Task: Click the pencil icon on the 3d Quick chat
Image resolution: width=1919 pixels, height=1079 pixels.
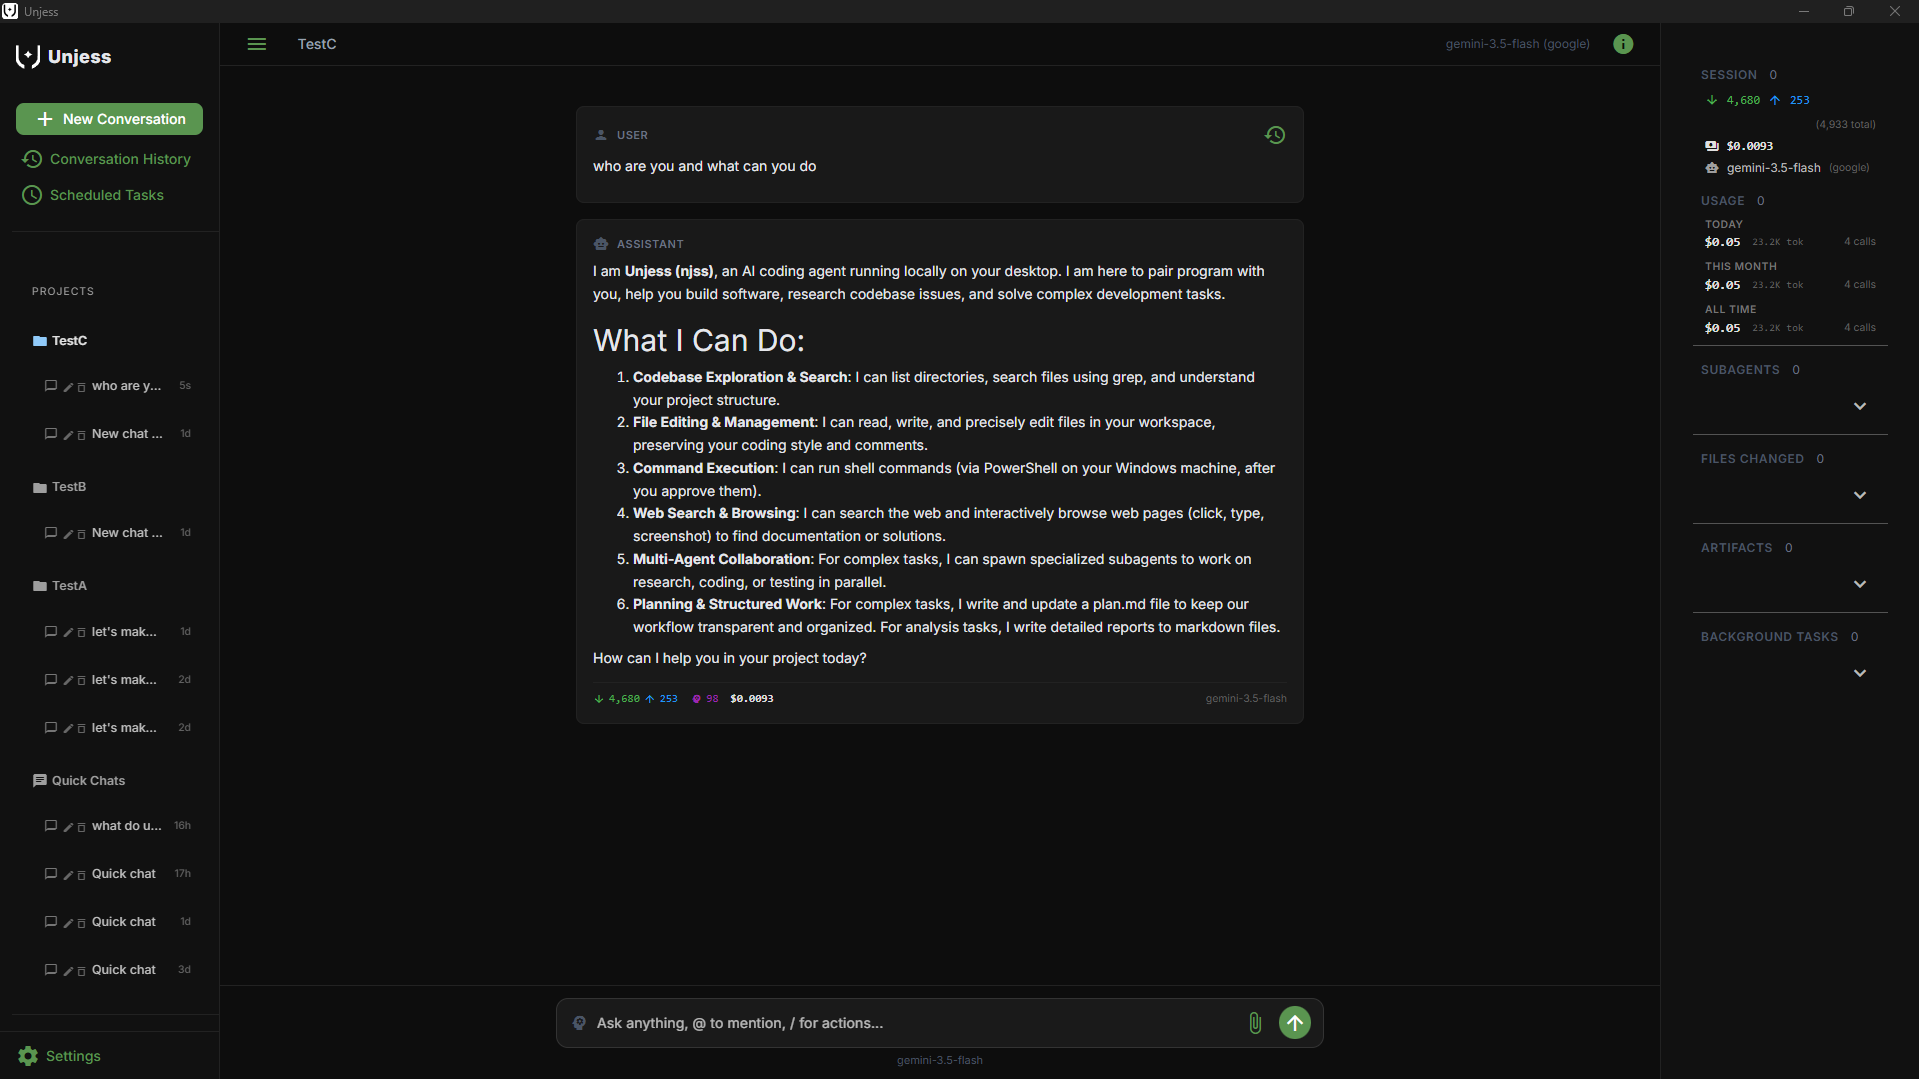Action: pyautogui.click(x=68, y=971)
